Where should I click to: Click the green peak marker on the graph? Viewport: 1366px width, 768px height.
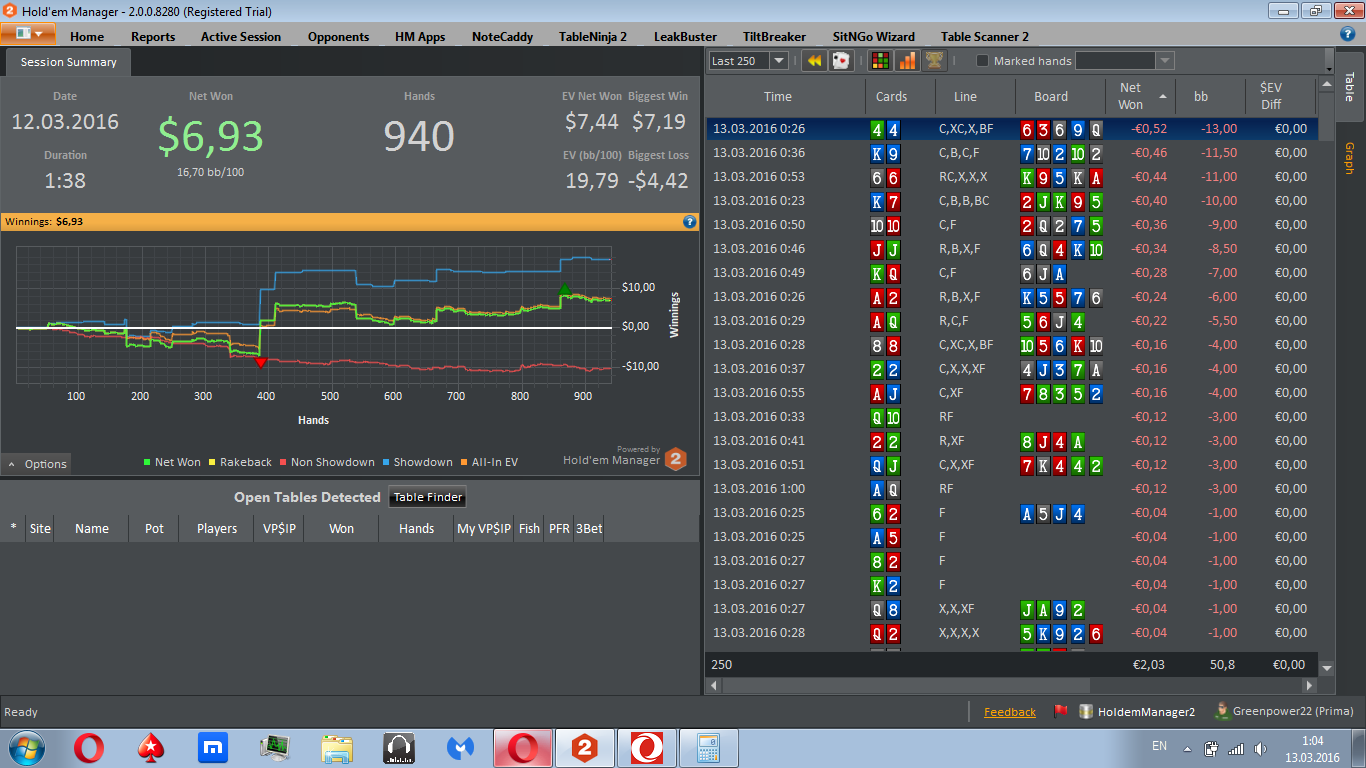564,290
